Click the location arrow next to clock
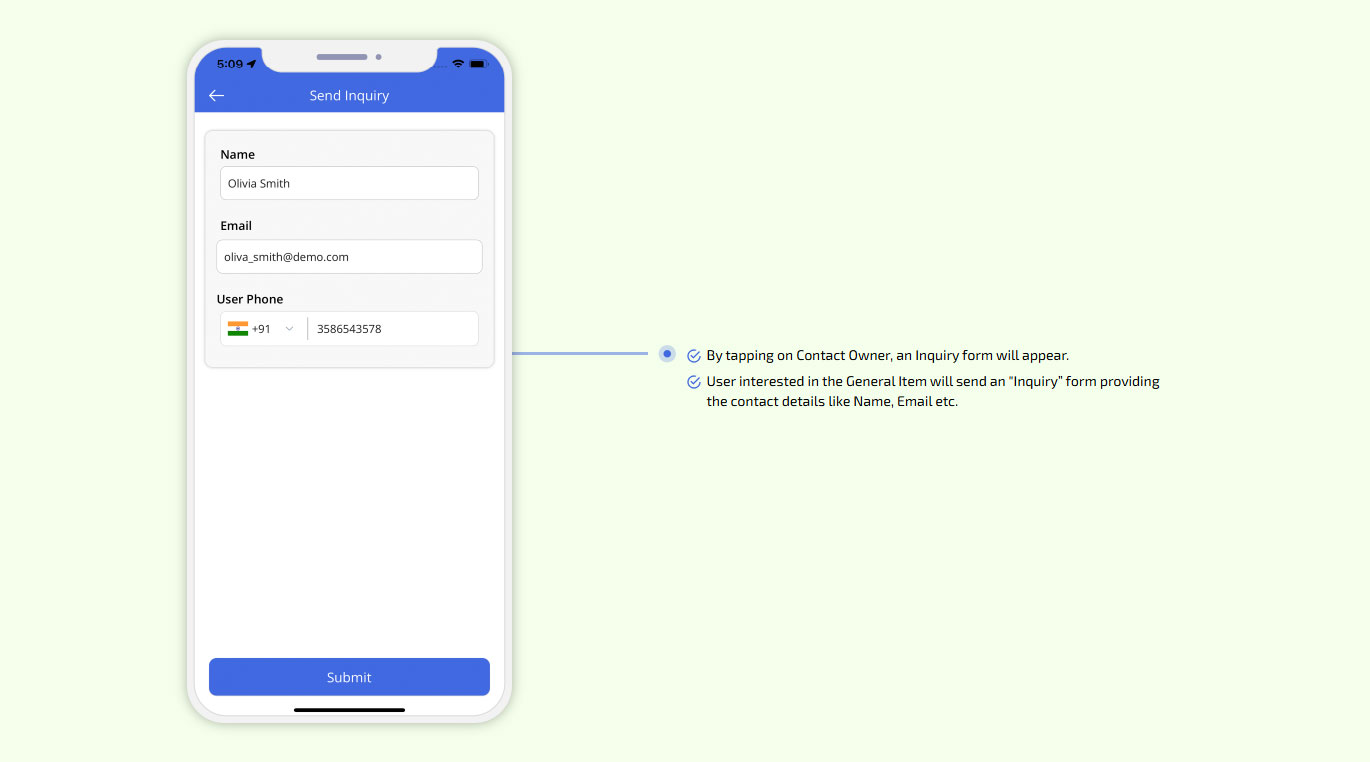1370x762 pixels. (250, 62)
